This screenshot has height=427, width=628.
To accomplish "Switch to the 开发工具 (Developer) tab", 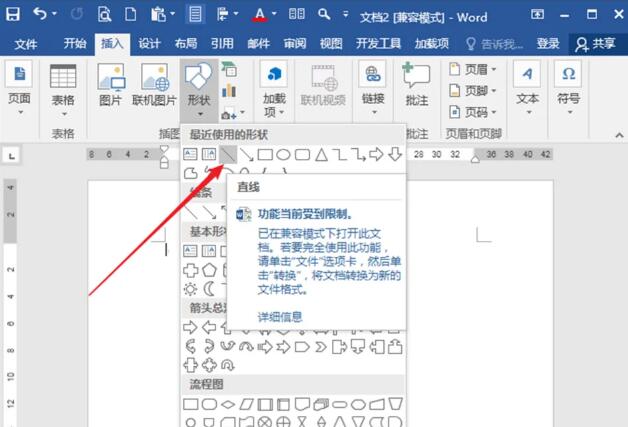I will coord(378,43).
